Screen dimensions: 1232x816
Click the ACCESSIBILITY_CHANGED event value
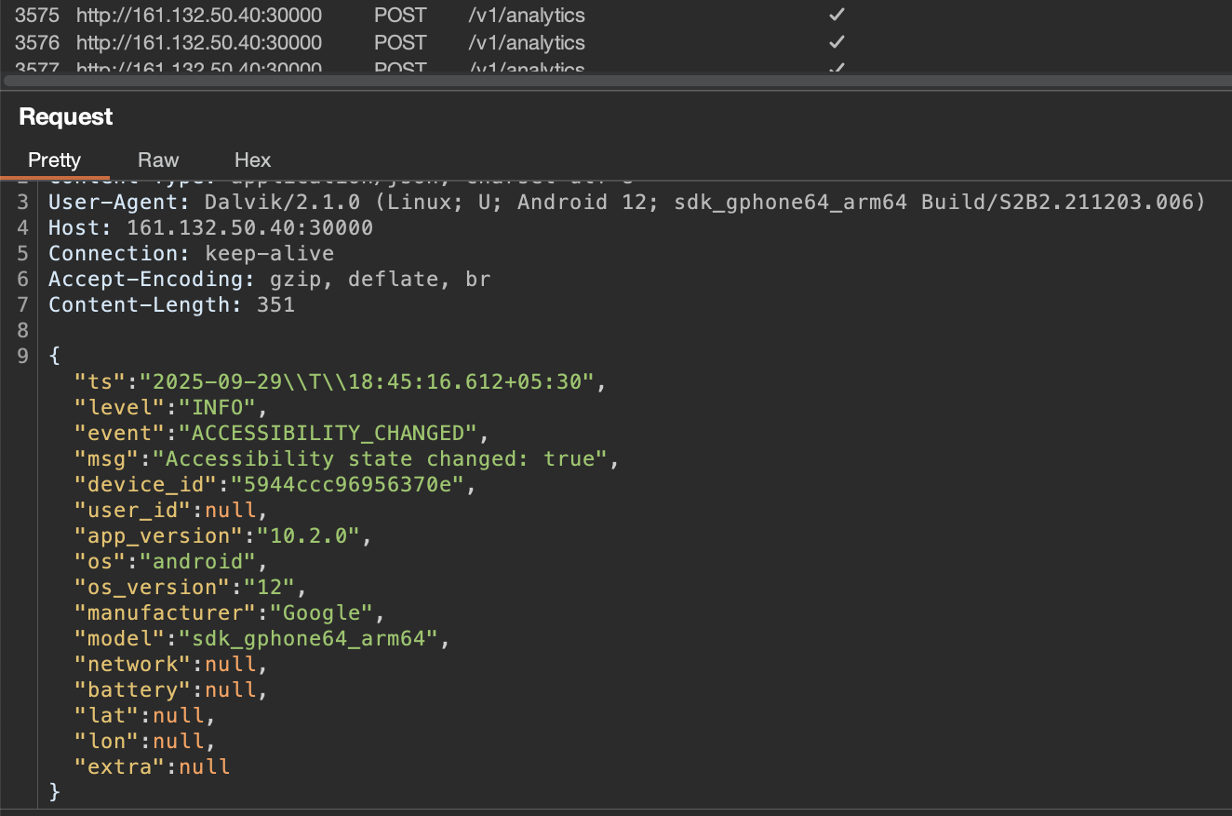pyautogui.click(x=328, y=433)
